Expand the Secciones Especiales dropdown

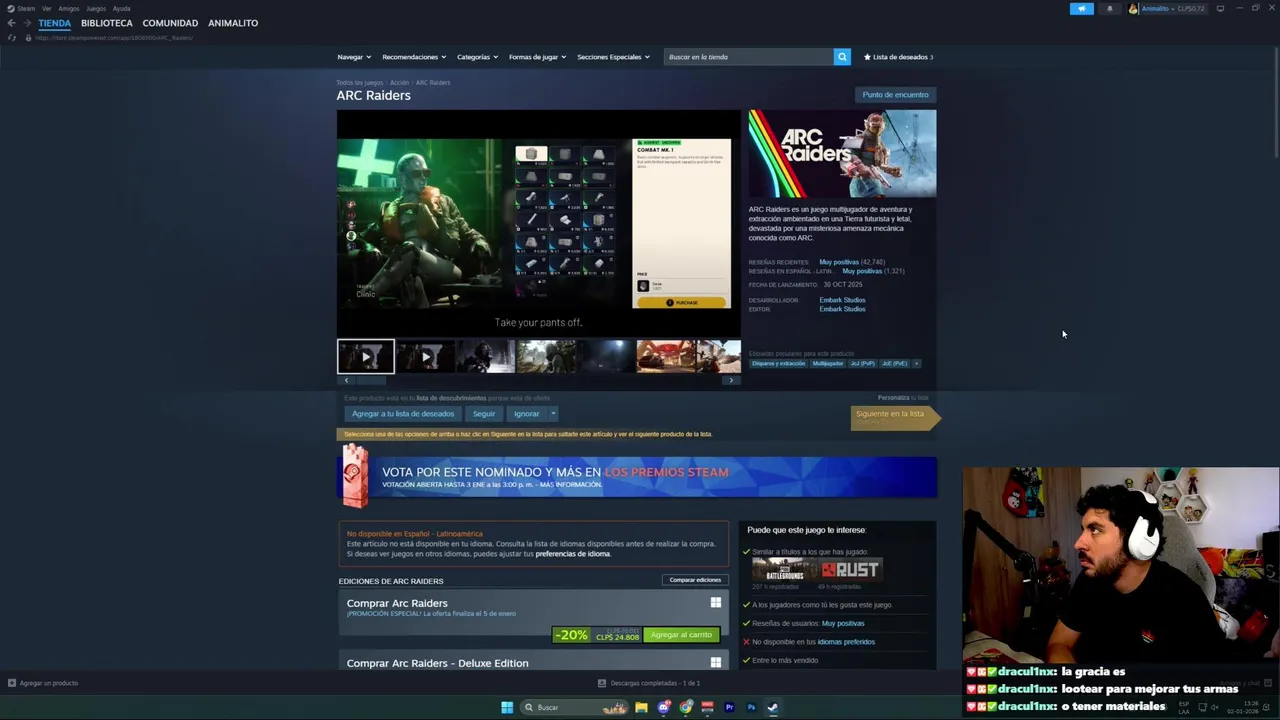click(613, 57)
